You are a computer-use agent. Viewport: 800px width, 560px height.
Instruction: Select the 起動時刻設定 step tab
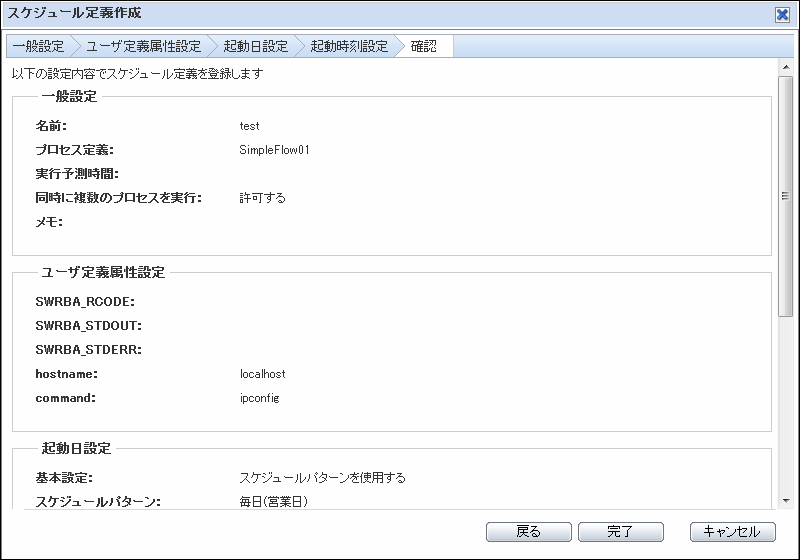pyautogui.click(x=349, y=46)
